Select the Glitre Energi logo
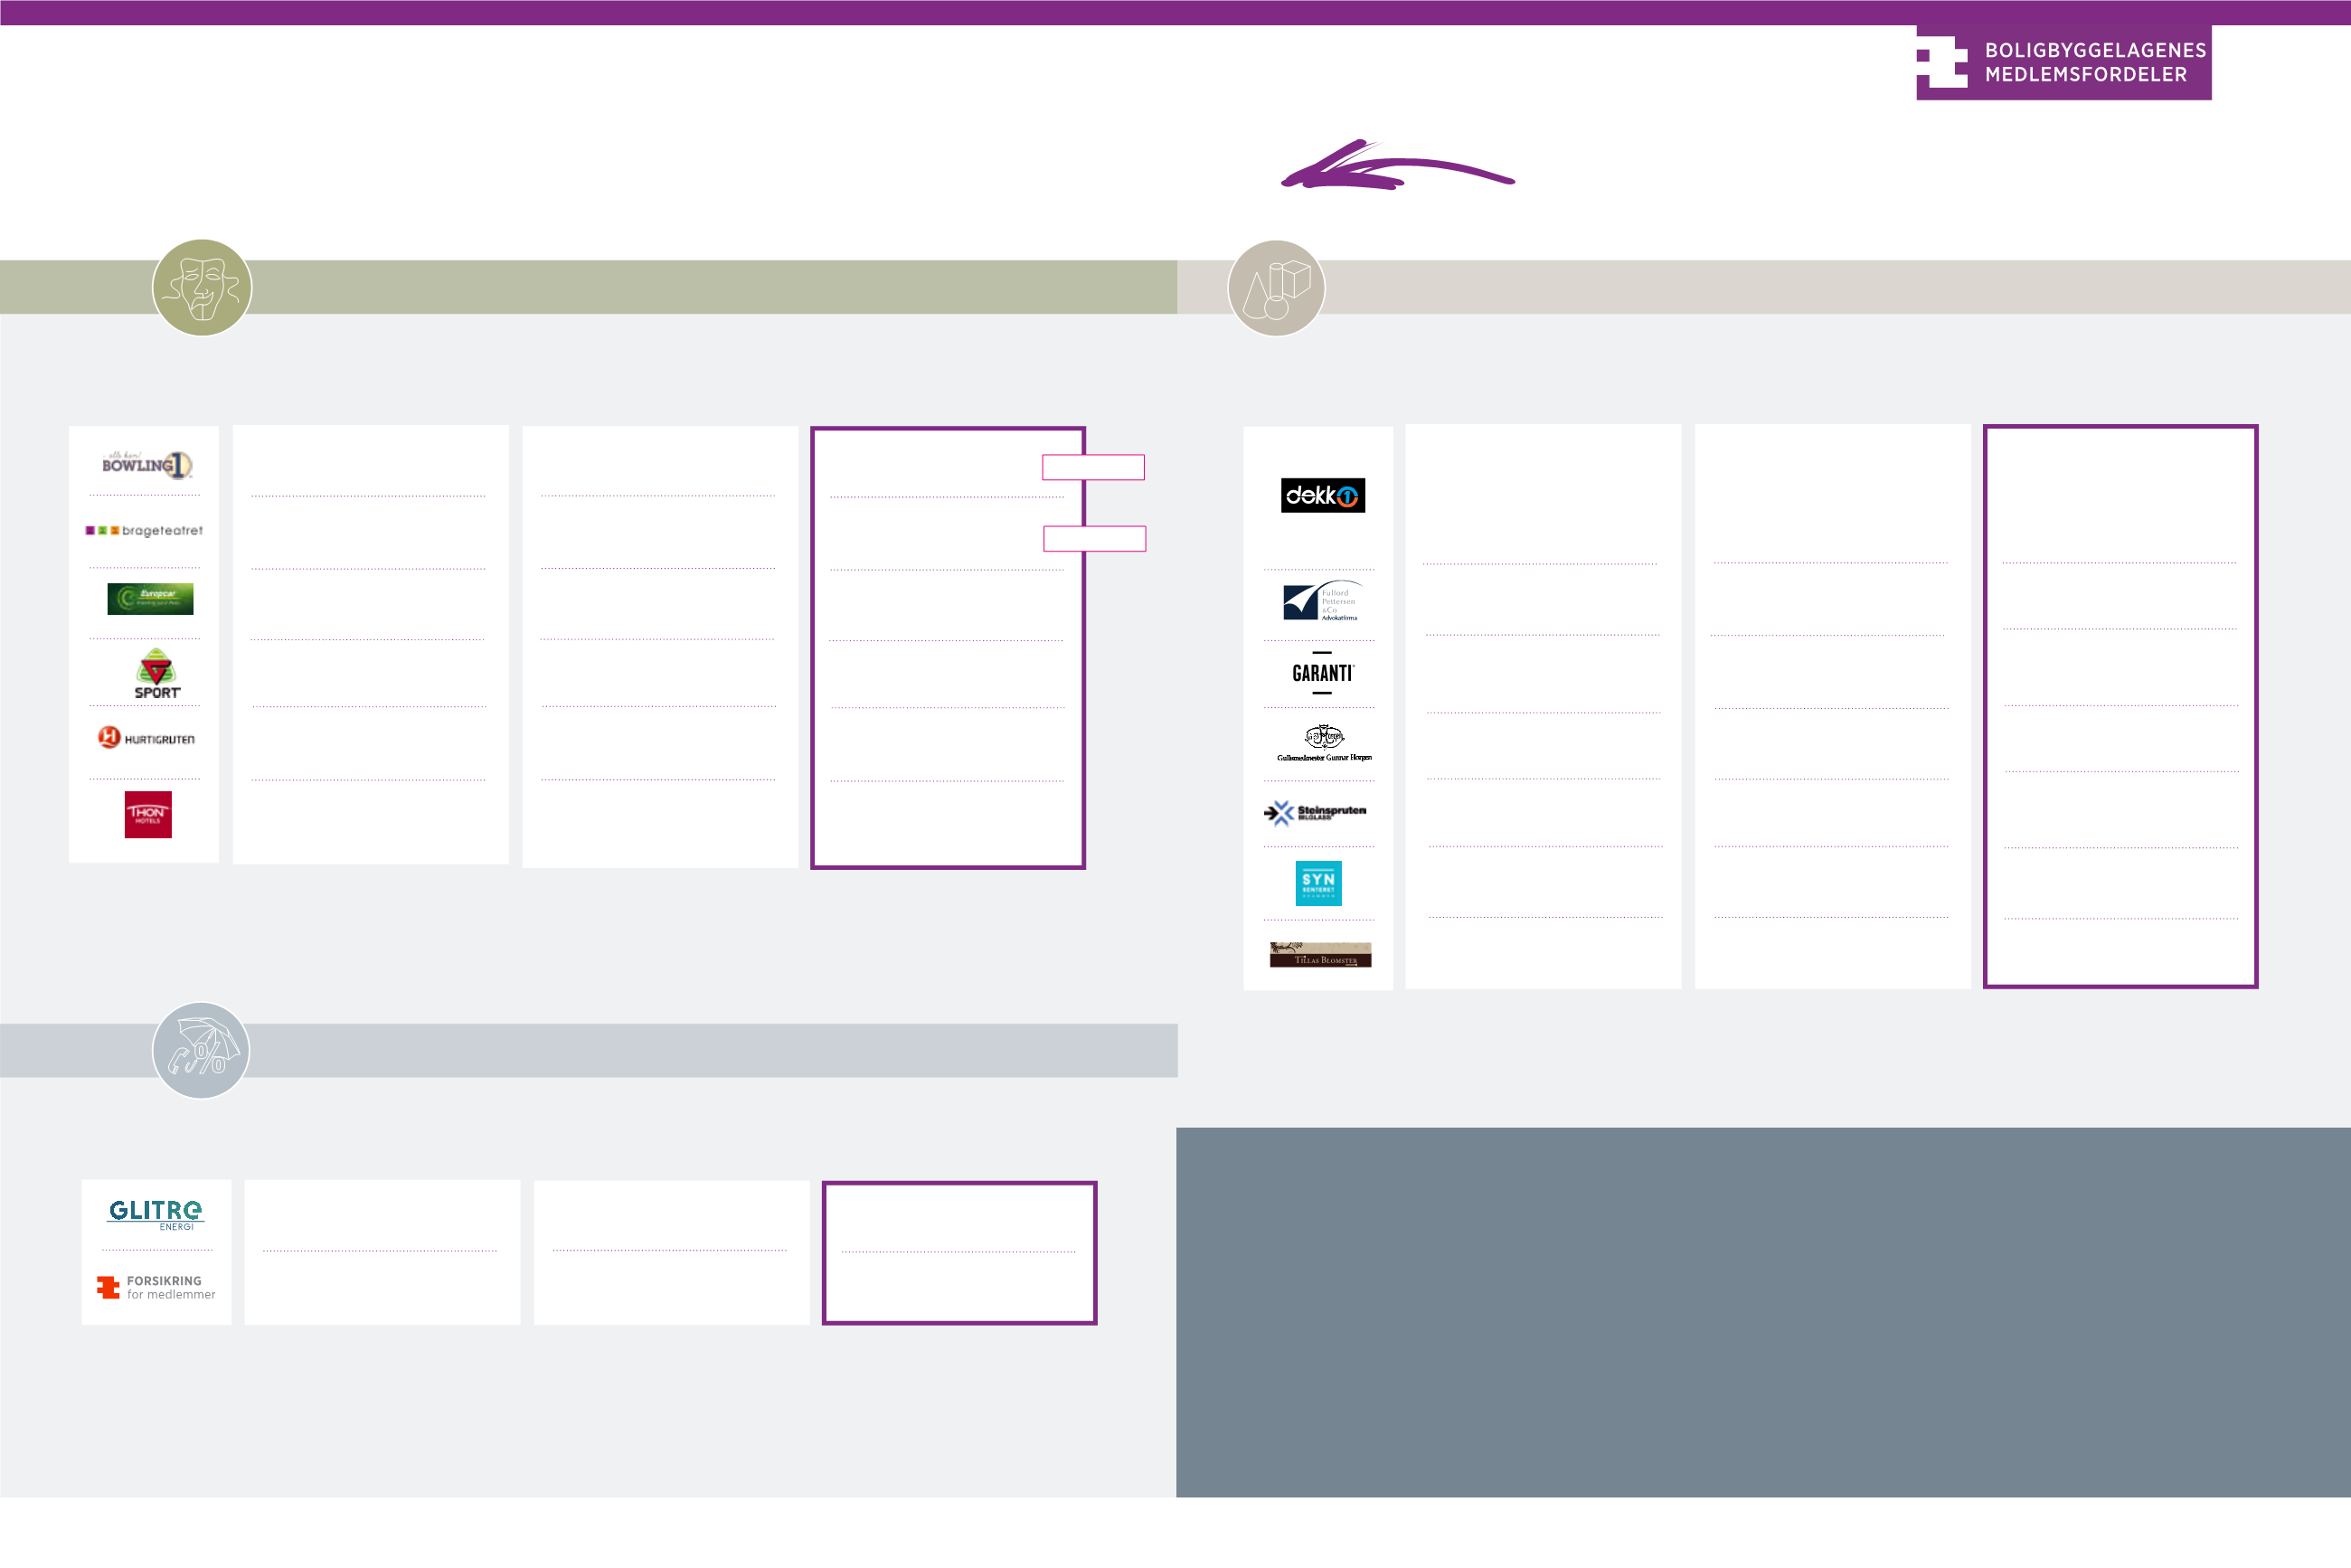 156,1214
